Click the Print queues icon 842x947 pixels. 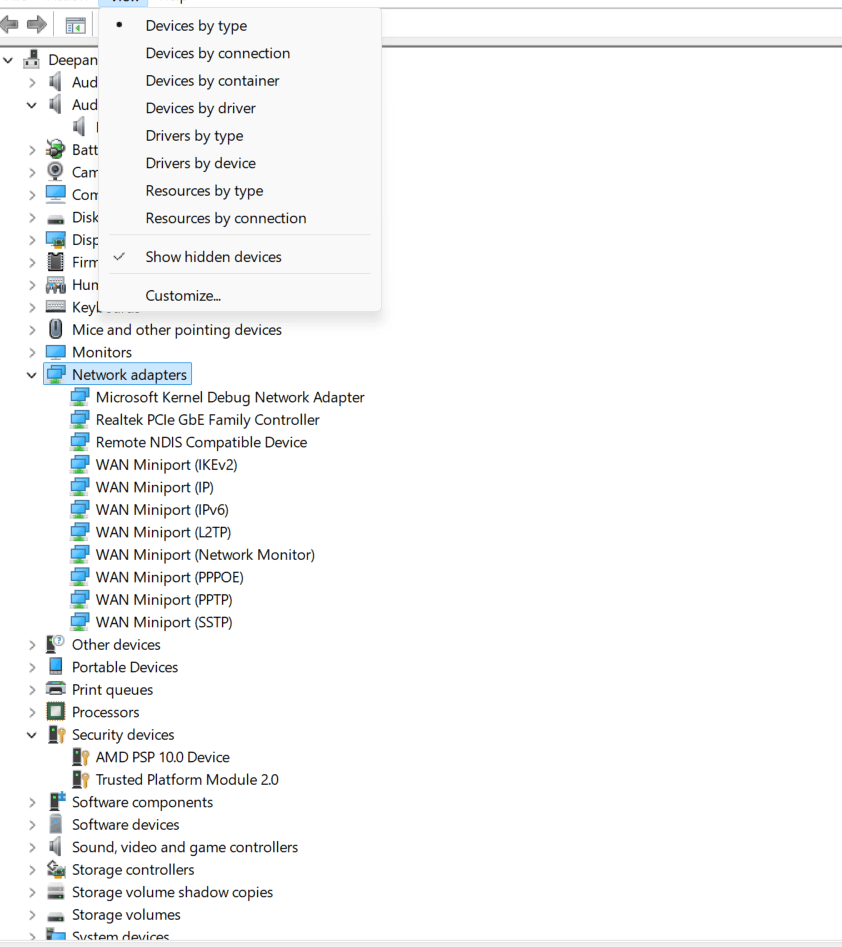click(56, 689)
